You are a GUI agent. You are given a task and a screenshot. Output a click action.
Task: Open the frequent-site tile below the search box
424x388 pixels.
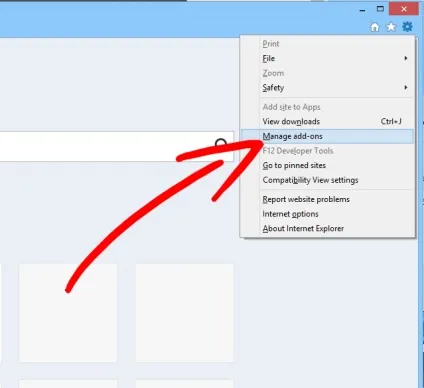click(x=185, y=313)
